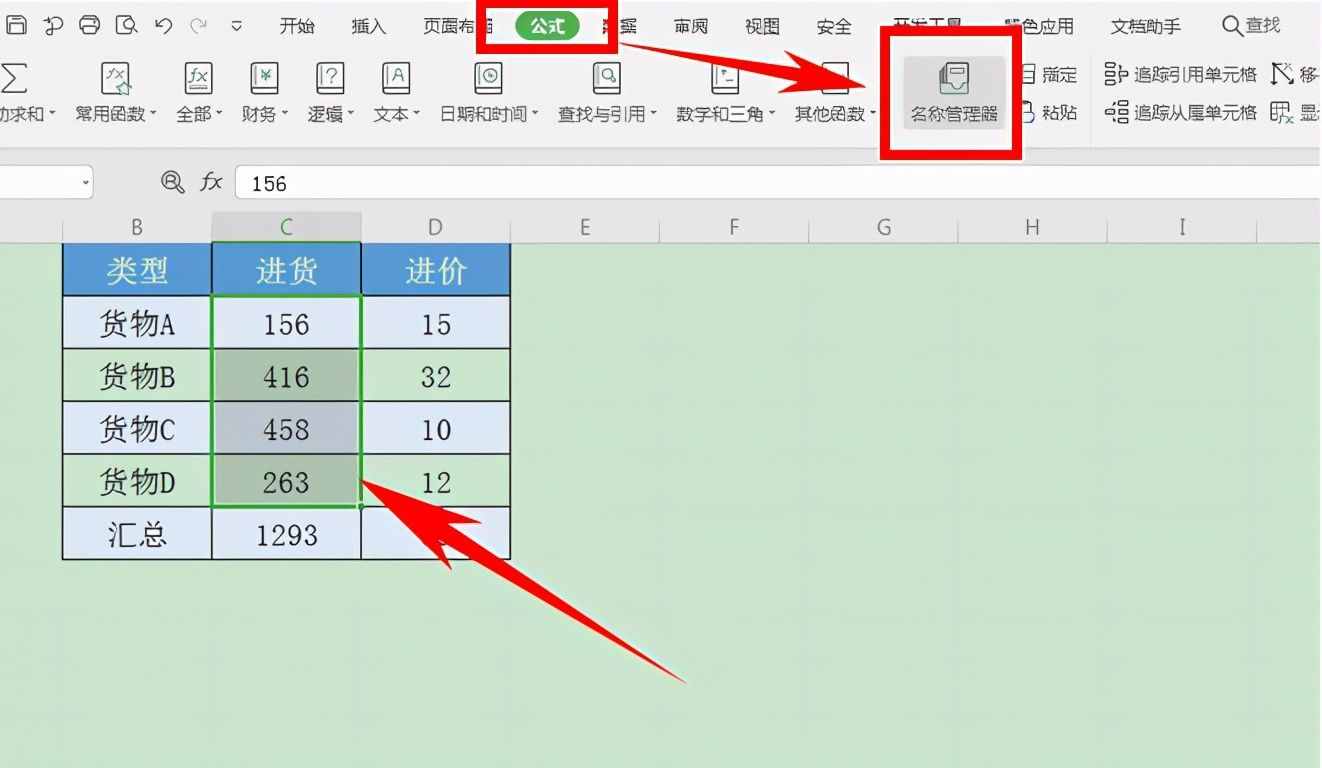
Task: Select column G header
Action: tap(883, 228)
